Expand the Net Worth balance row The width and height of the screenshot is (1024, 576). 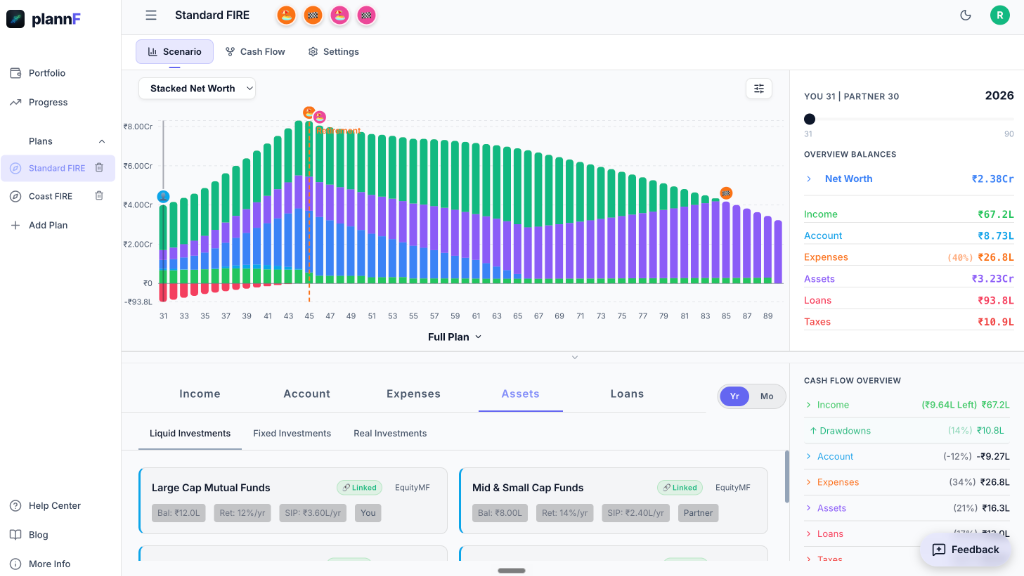pos(908,179)
